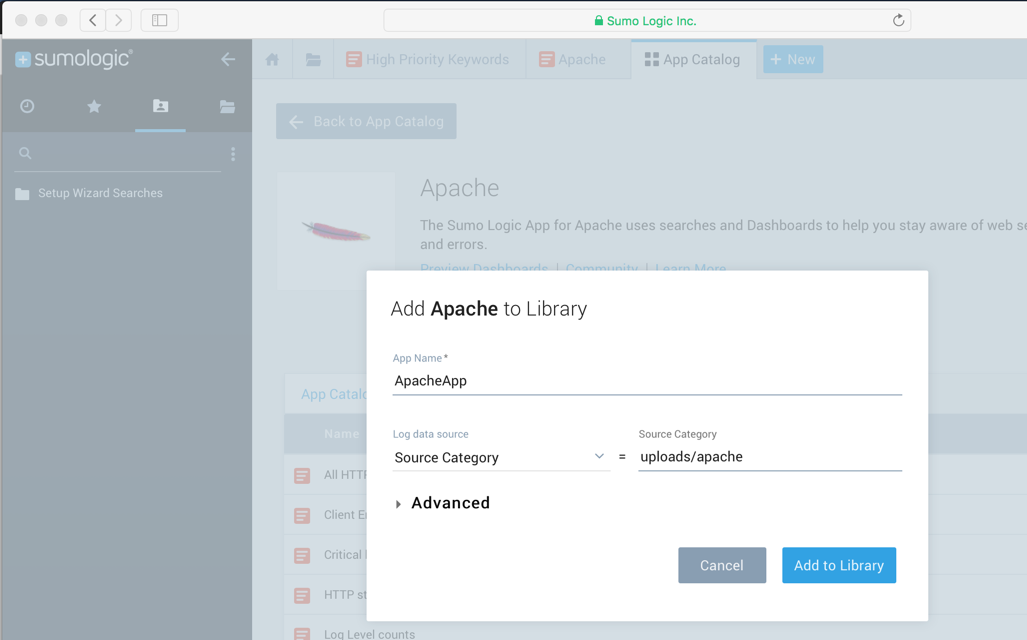Open the library folder icon in sidebar
Screen dimensions: 1027x640
227,106
